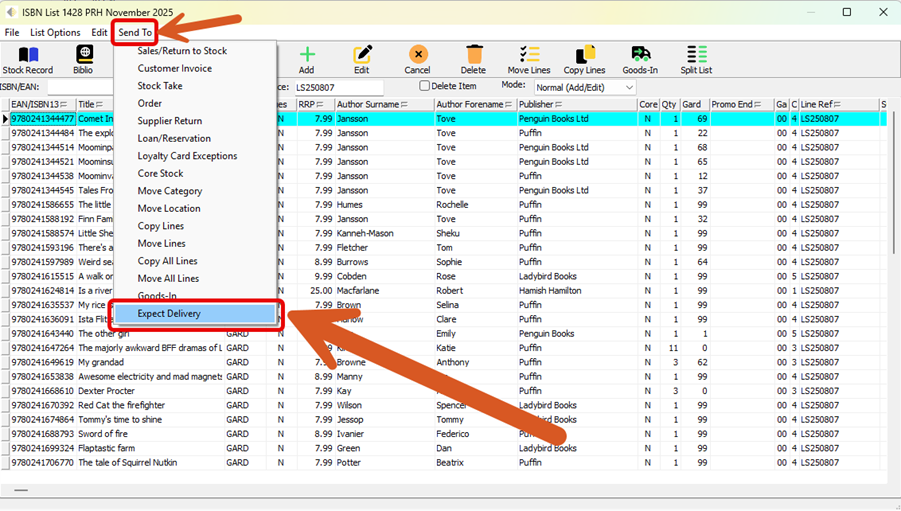Choose Stock Take menu item
The height and width of the screenshot is (511, 901).
[x=160, y=86]
